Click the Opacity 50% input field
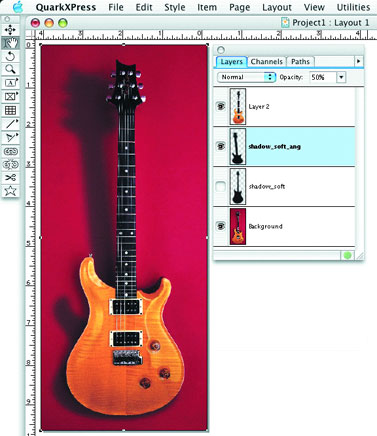The height and width of the screenshot is (436, 377). coord(322,77)
